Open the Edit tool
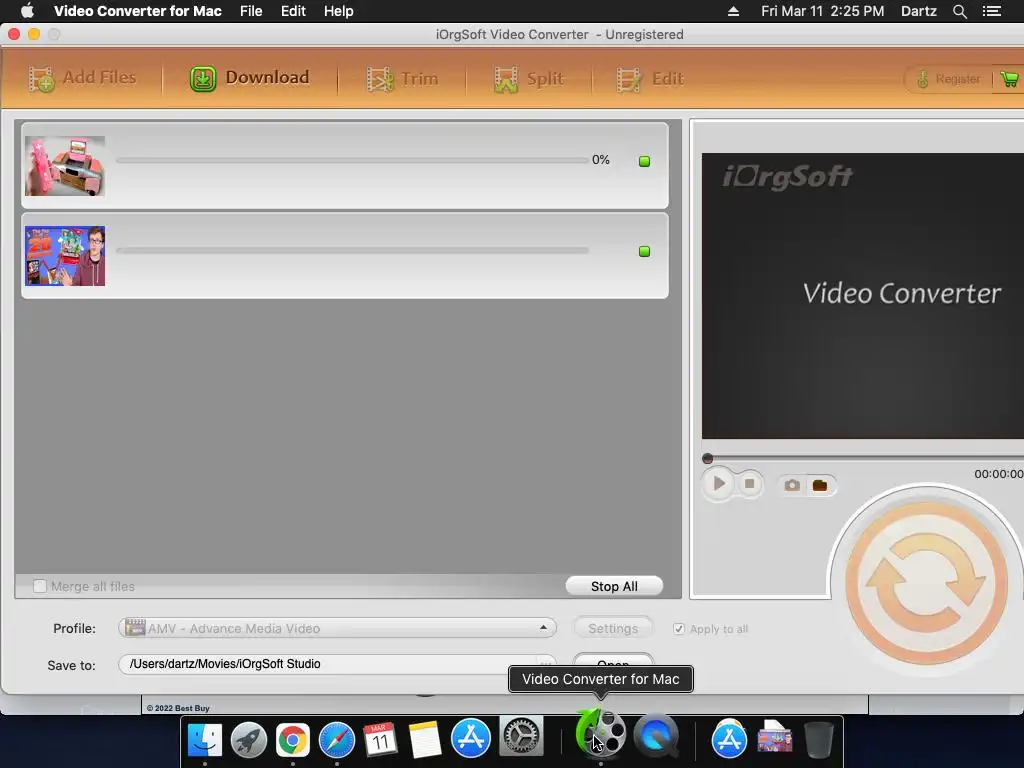 (x=649, y=79)
